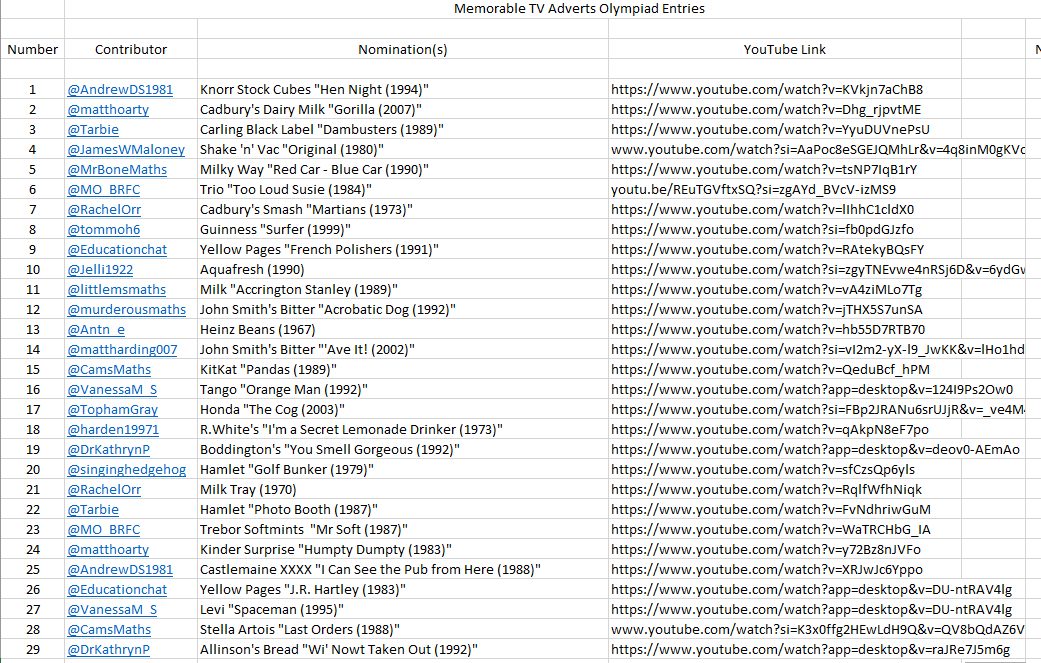Select the title cell "Memorable TV Adverts Olympiad Entries"

coord(579,9)
